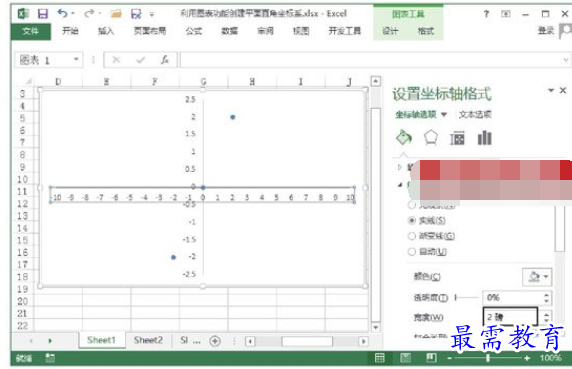Switch to the 数据 ribbon tab
Image resolution: width=572 pixels, height=369 pixels.
[x=229, y=31]
